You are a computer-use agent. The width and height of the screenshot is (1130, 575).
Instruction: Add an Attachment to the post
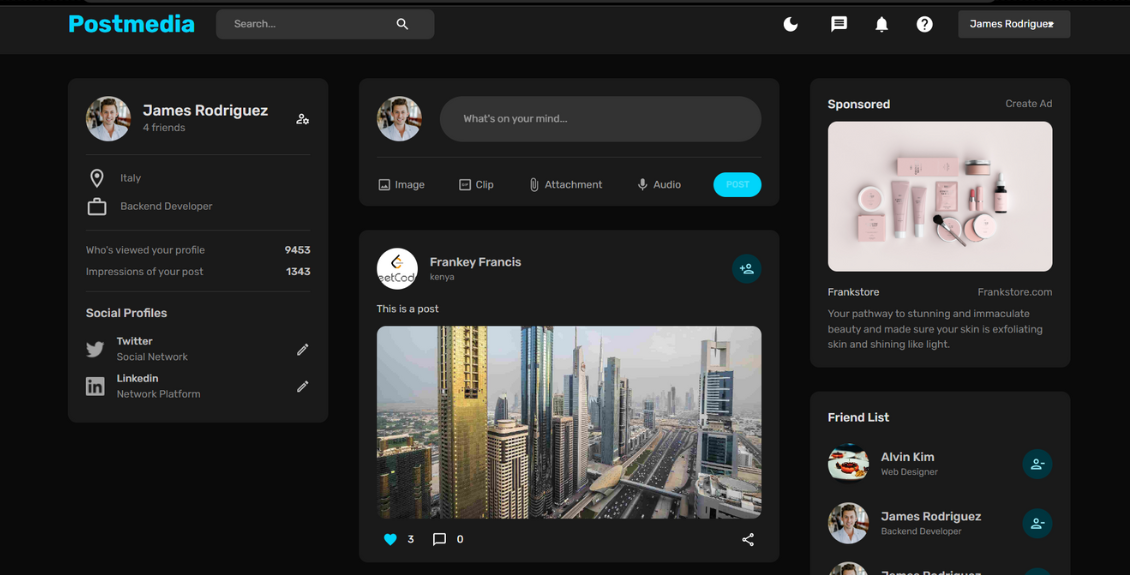565,185
